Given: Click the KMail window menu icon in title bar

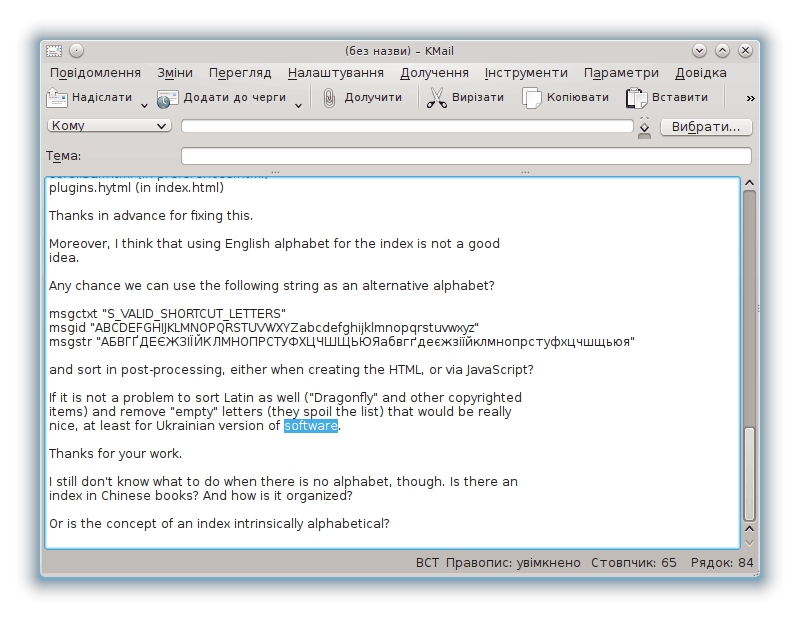Looking at the screenshot, I should coord(54,51).
